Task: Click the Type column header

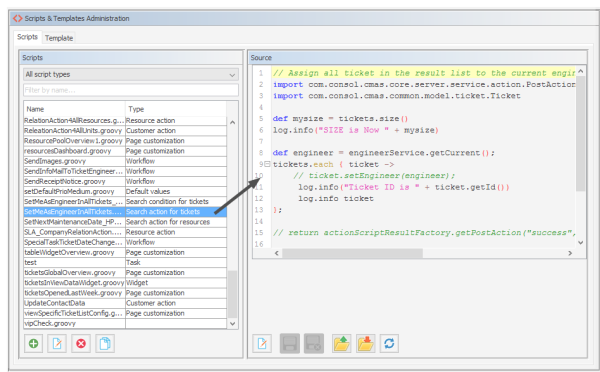Action: pyautogui.click(x=176, y=109)
